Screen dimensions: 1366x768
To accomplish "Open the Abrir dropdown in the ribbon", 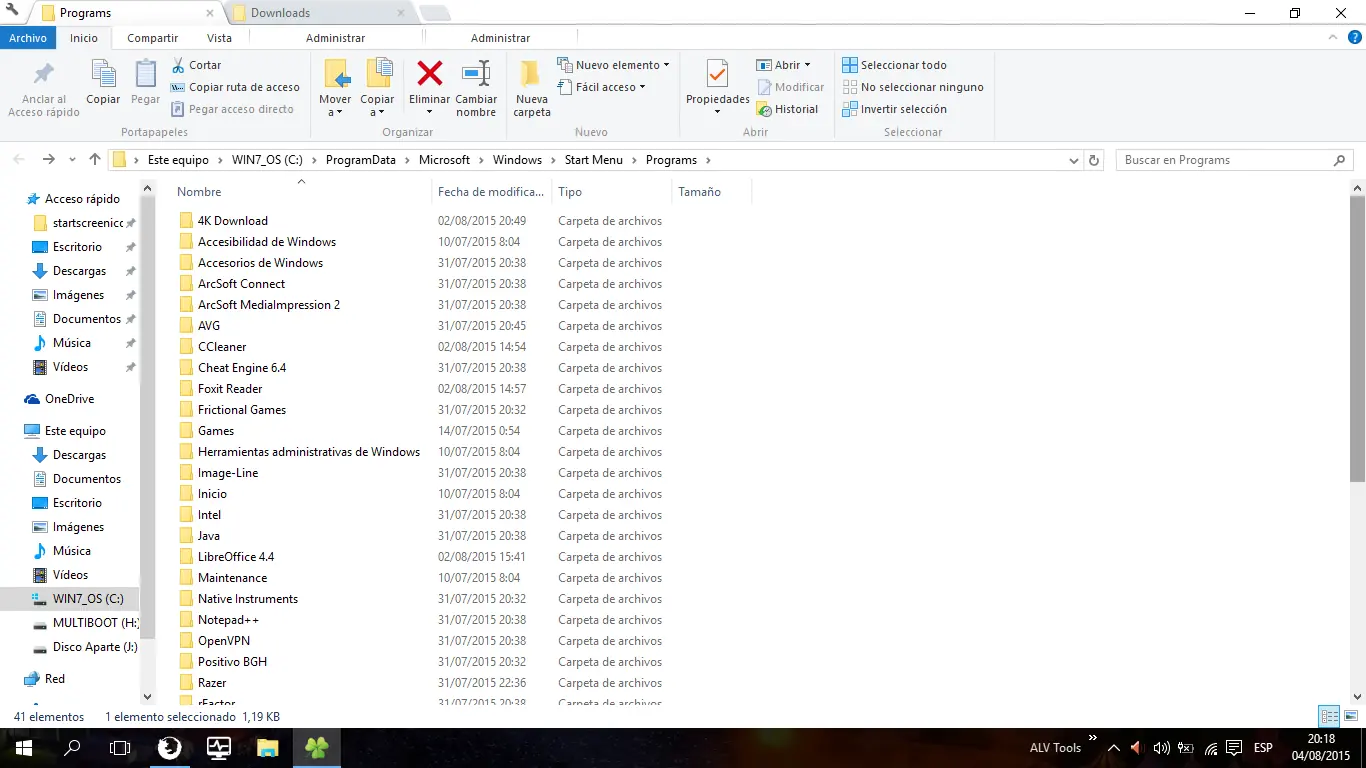I will tap(784, 65).
